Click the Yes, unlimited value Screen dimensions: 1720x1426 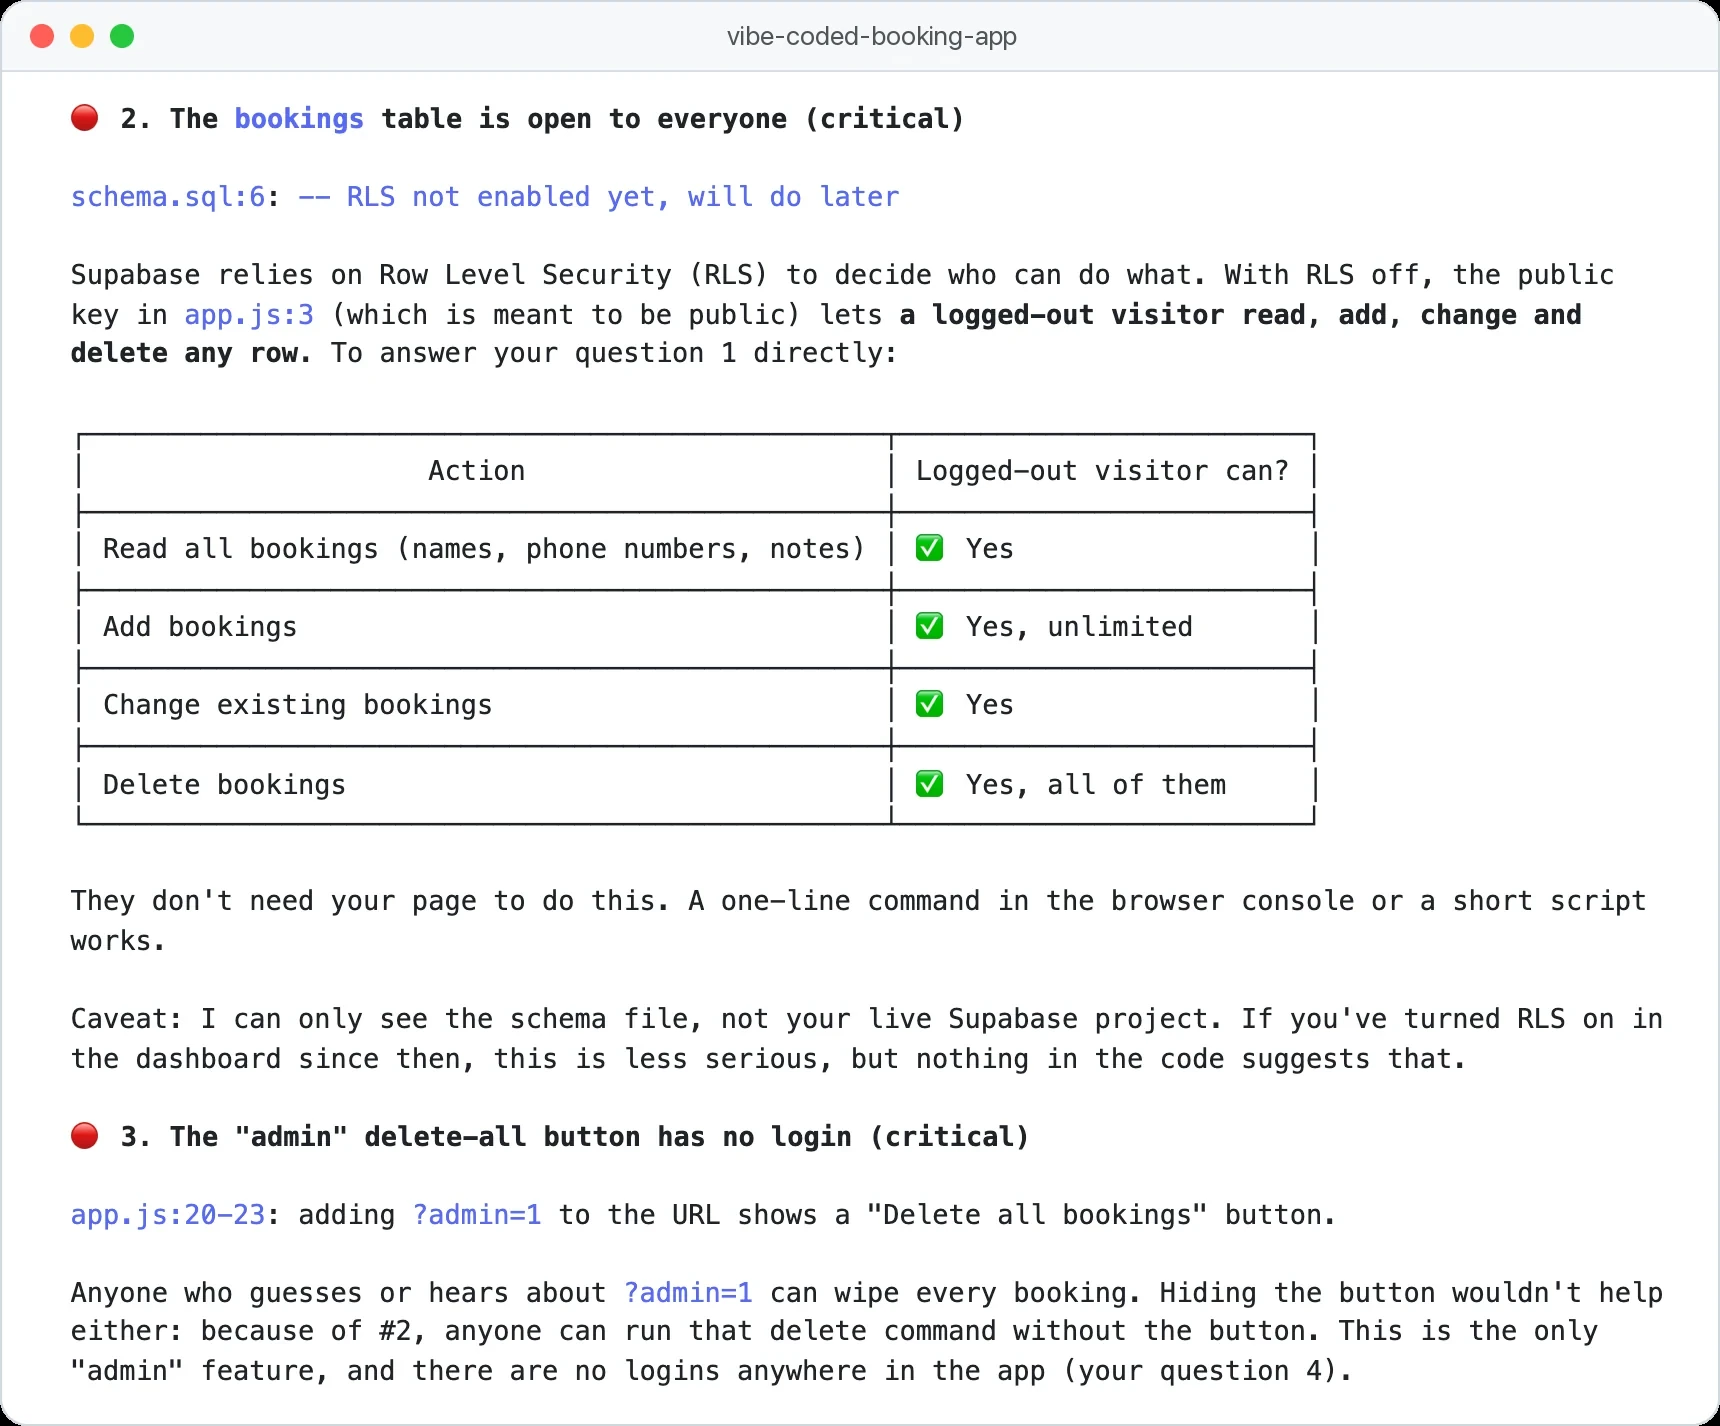click(1079, 627)
